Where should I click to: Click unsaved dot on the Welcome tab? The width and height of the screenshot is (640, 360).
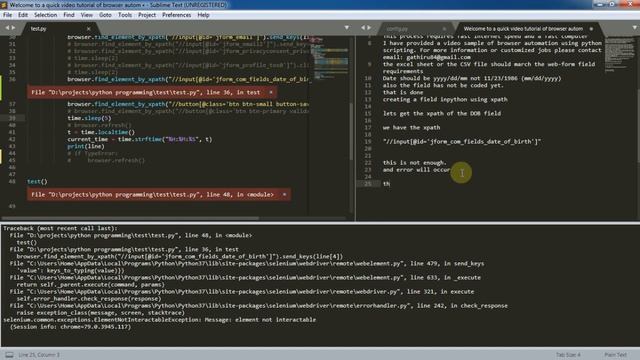click(591, 29)
